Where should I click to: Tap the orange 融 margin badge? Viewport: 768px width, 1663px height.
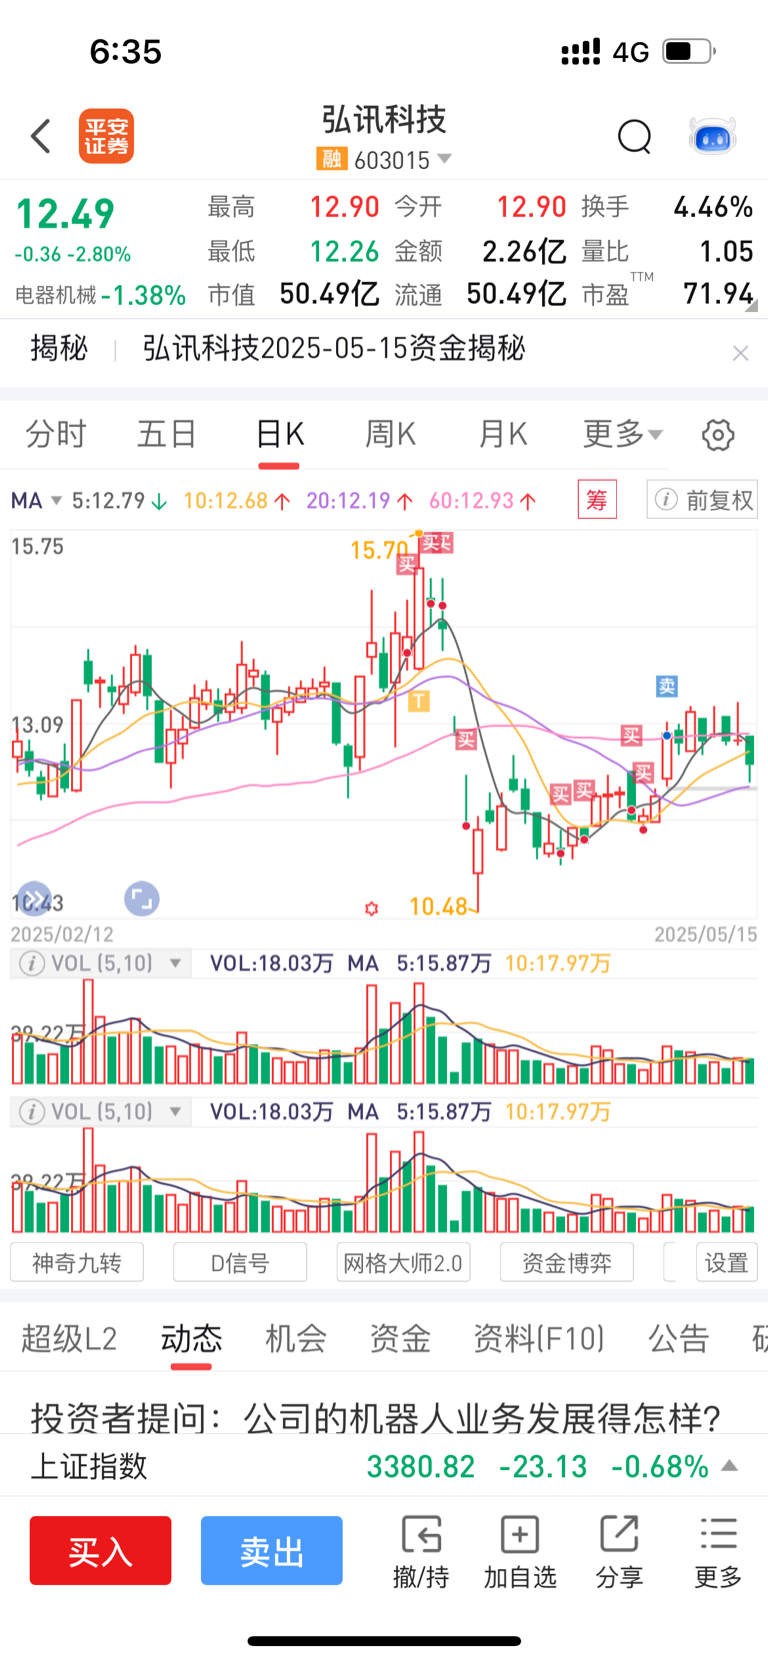(x=331, y=159)
